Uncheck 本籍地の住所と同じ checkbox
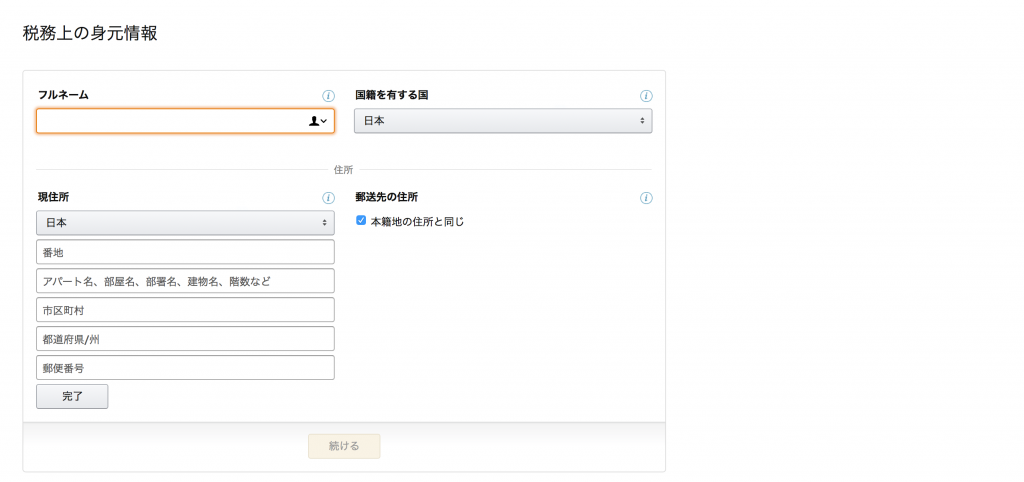1024x482 pixels. (360, 221)
